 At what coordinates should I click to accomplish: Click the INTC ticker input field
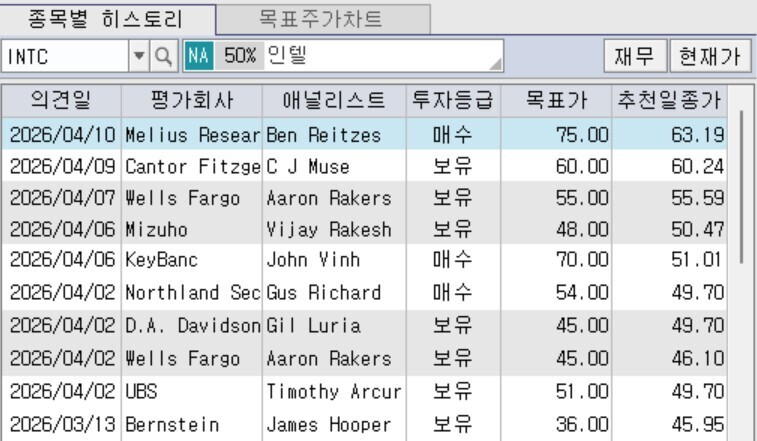pyautogui.click(x=65, y=57)
